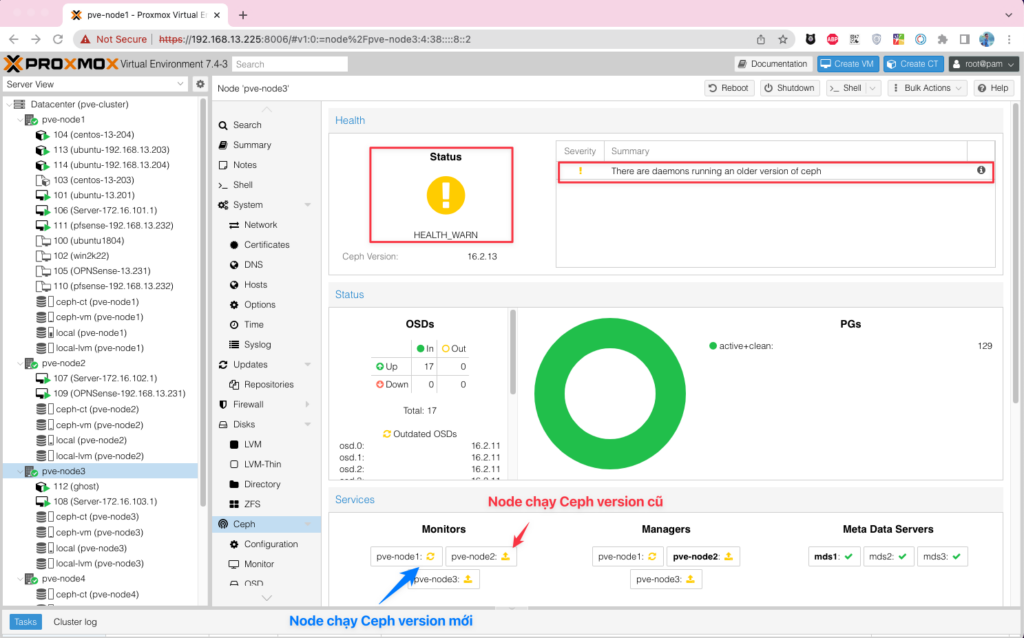This screenshot has height=638, width=1024.
Task: Collapse the Ceph section arrow
Action: (308, 524)
